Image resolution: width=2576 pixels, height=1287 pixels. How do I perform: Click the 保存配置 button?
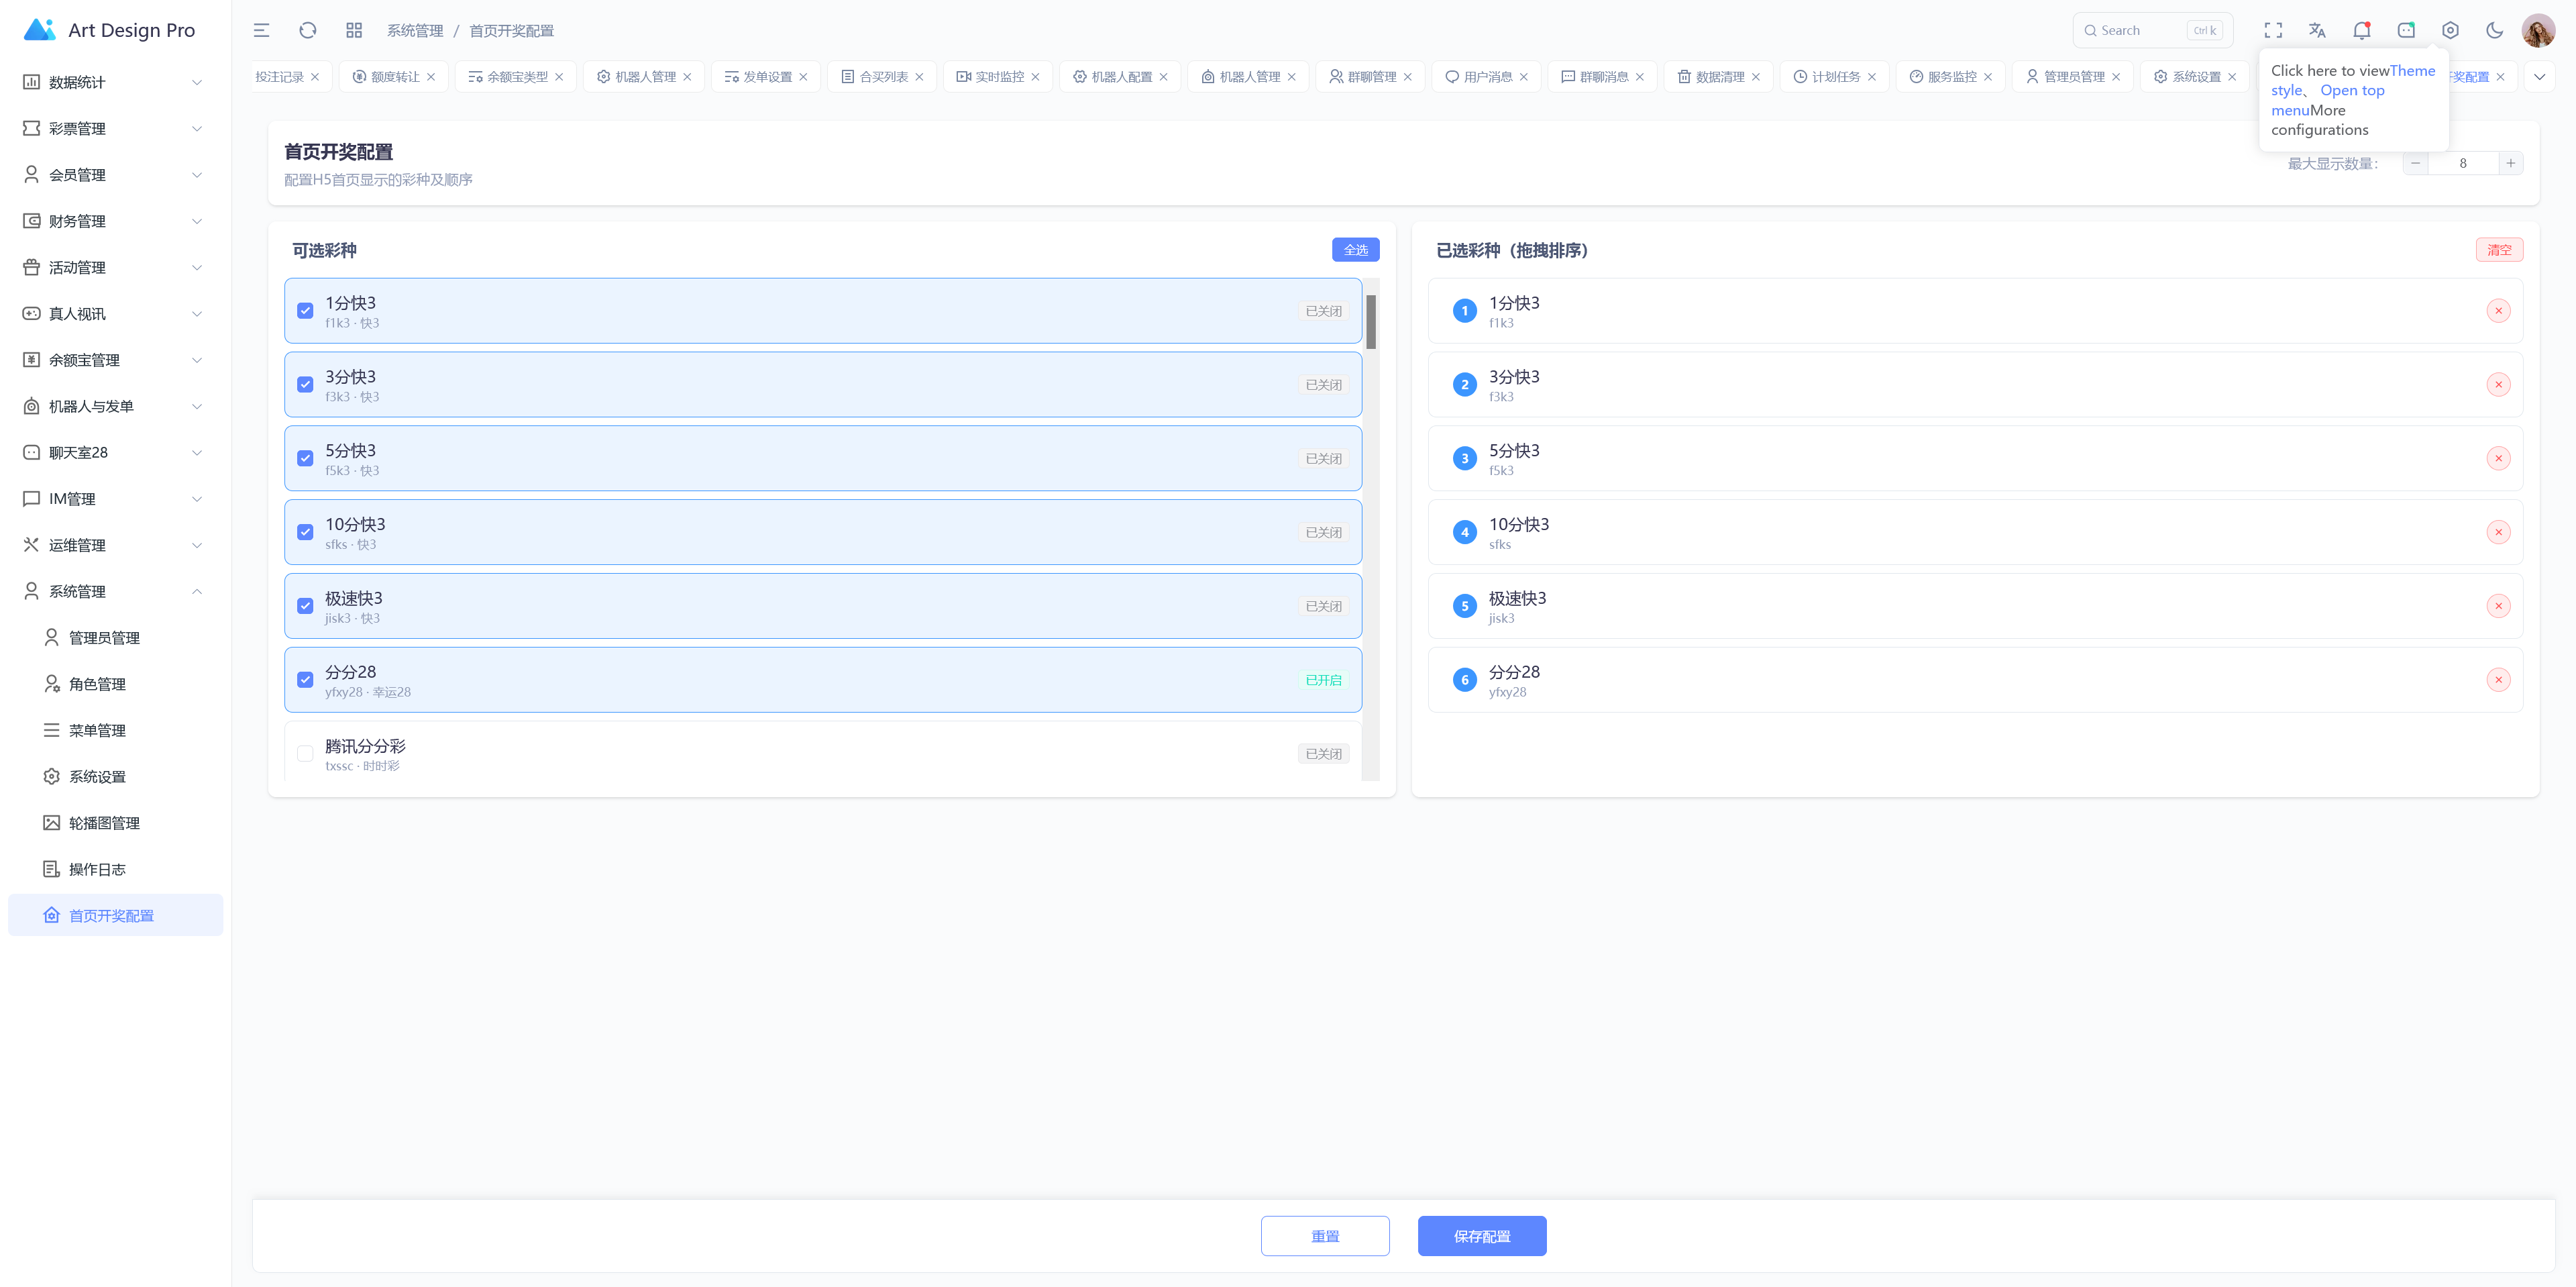(1481, 1236)
